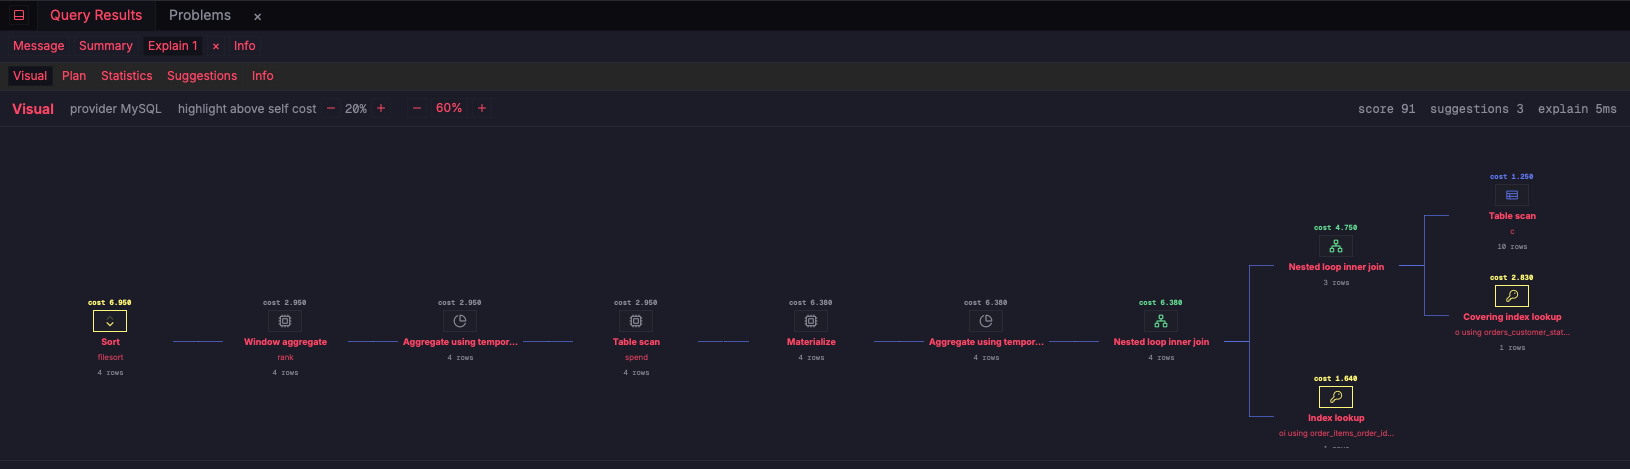Click the cost 1.640 Index lookup key icon

(1336, 397)
